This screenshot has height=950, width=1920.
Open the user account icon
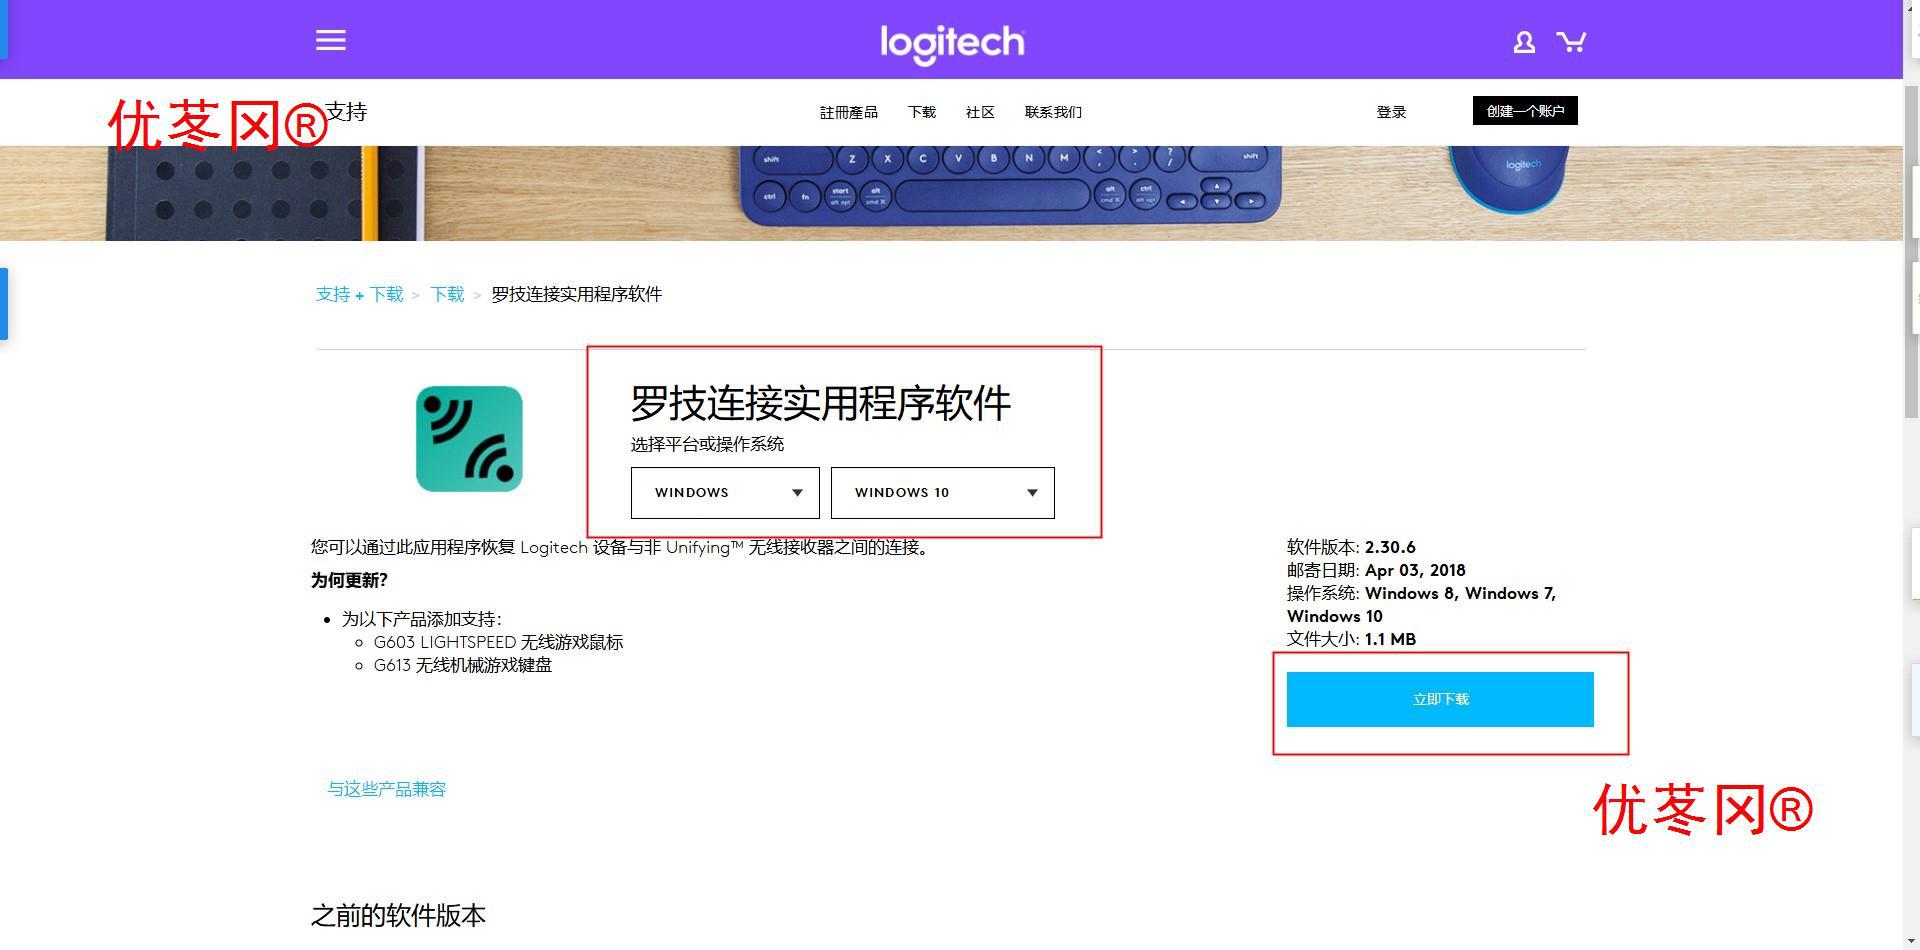[x=1524, y=42]
